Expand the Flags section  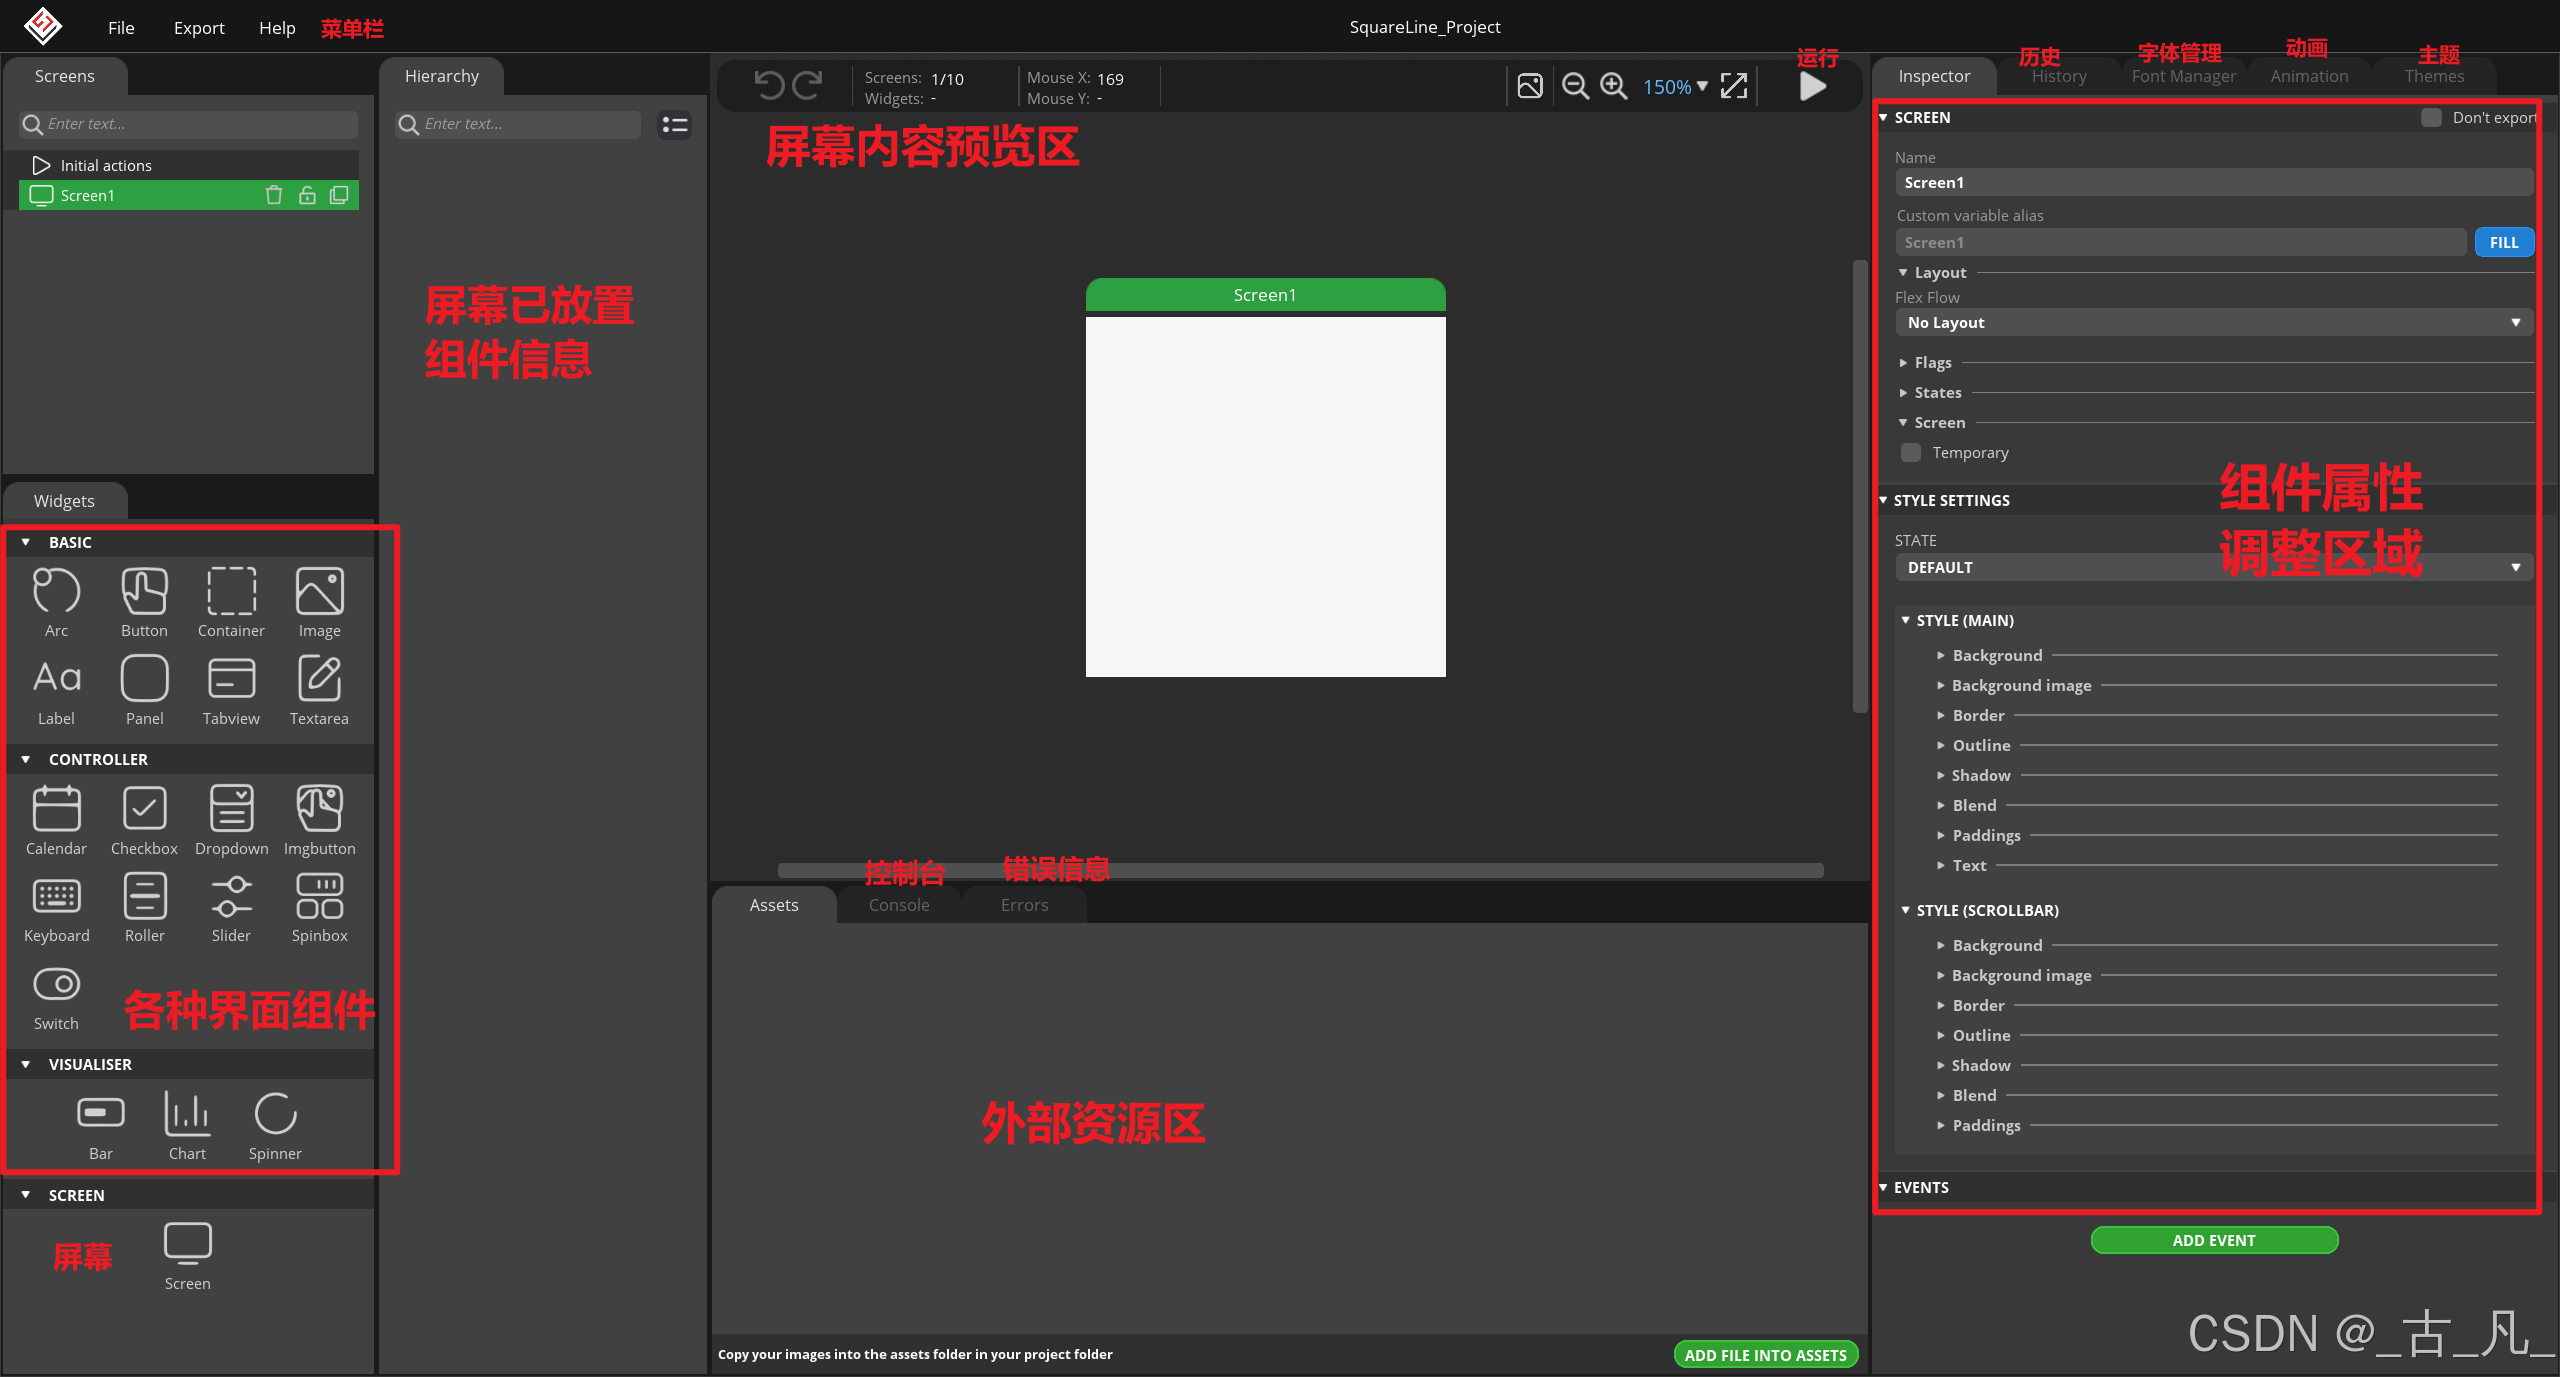coord(1931,362)
